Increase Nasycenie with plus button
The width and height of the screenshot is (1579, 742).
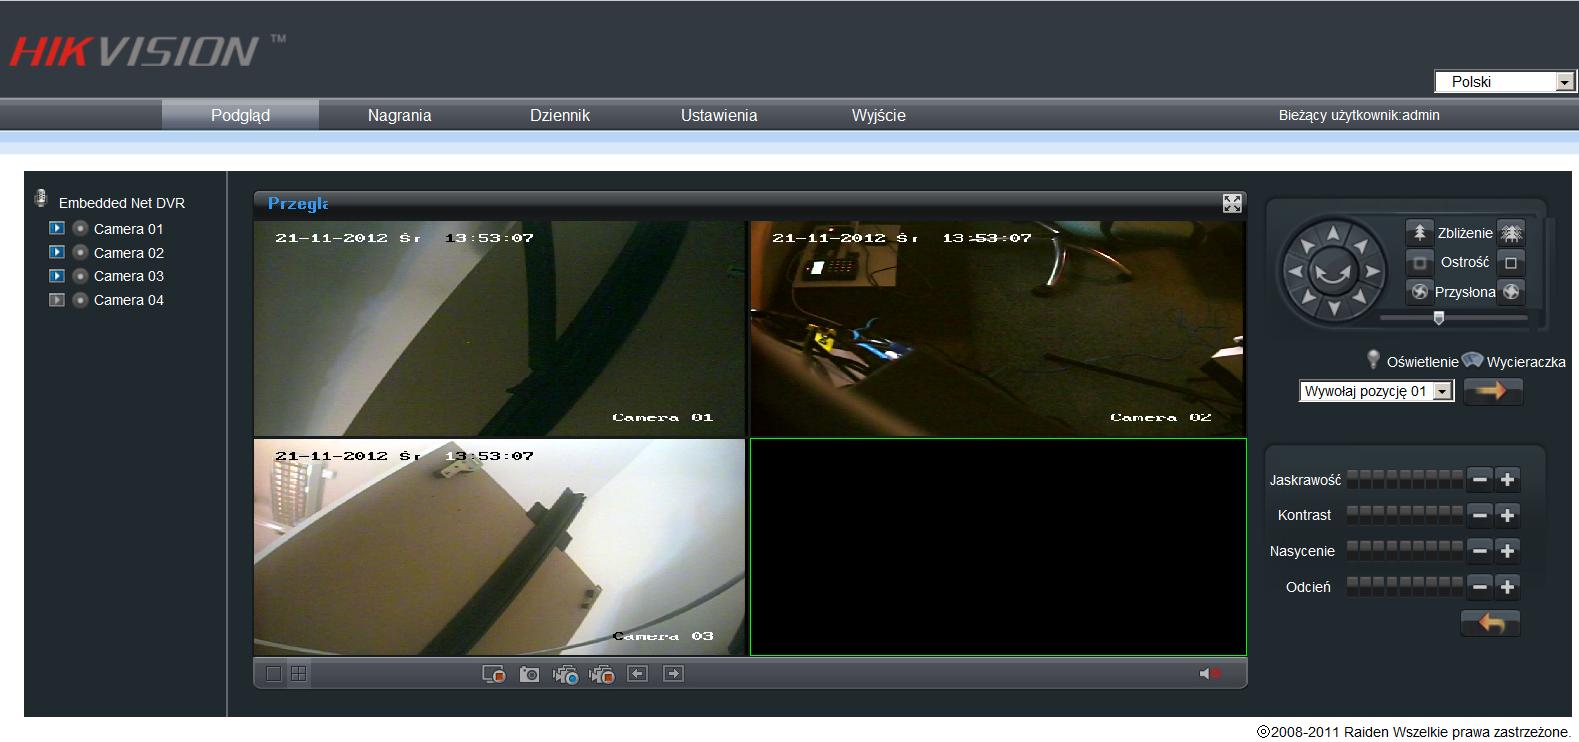tap(1508, 551)
